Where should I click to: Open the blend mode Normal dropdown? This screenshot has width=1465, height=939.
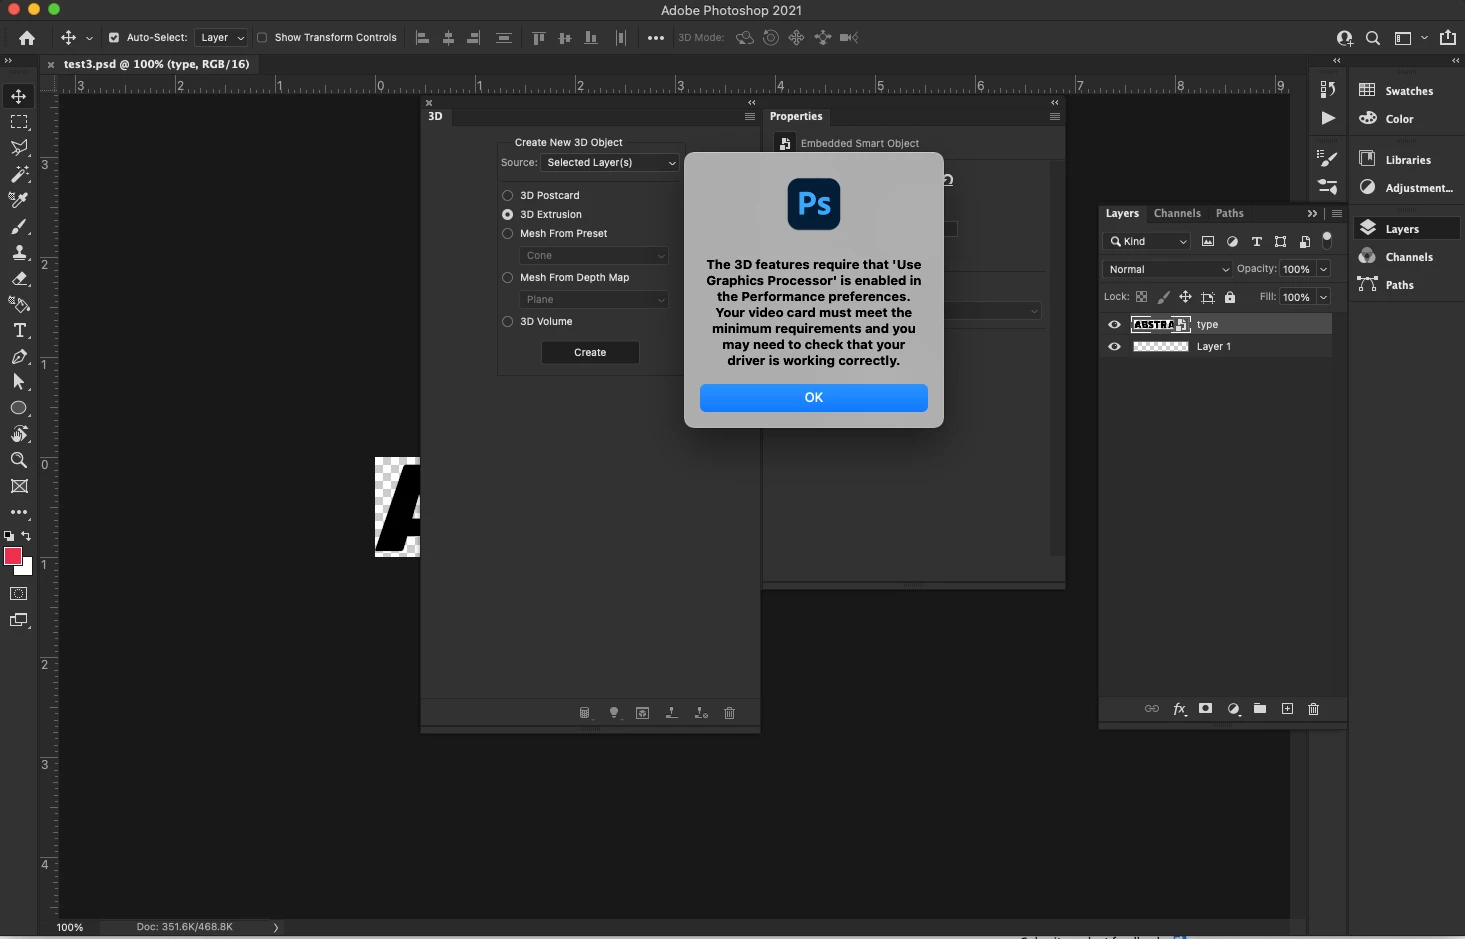pos(1168,269)
